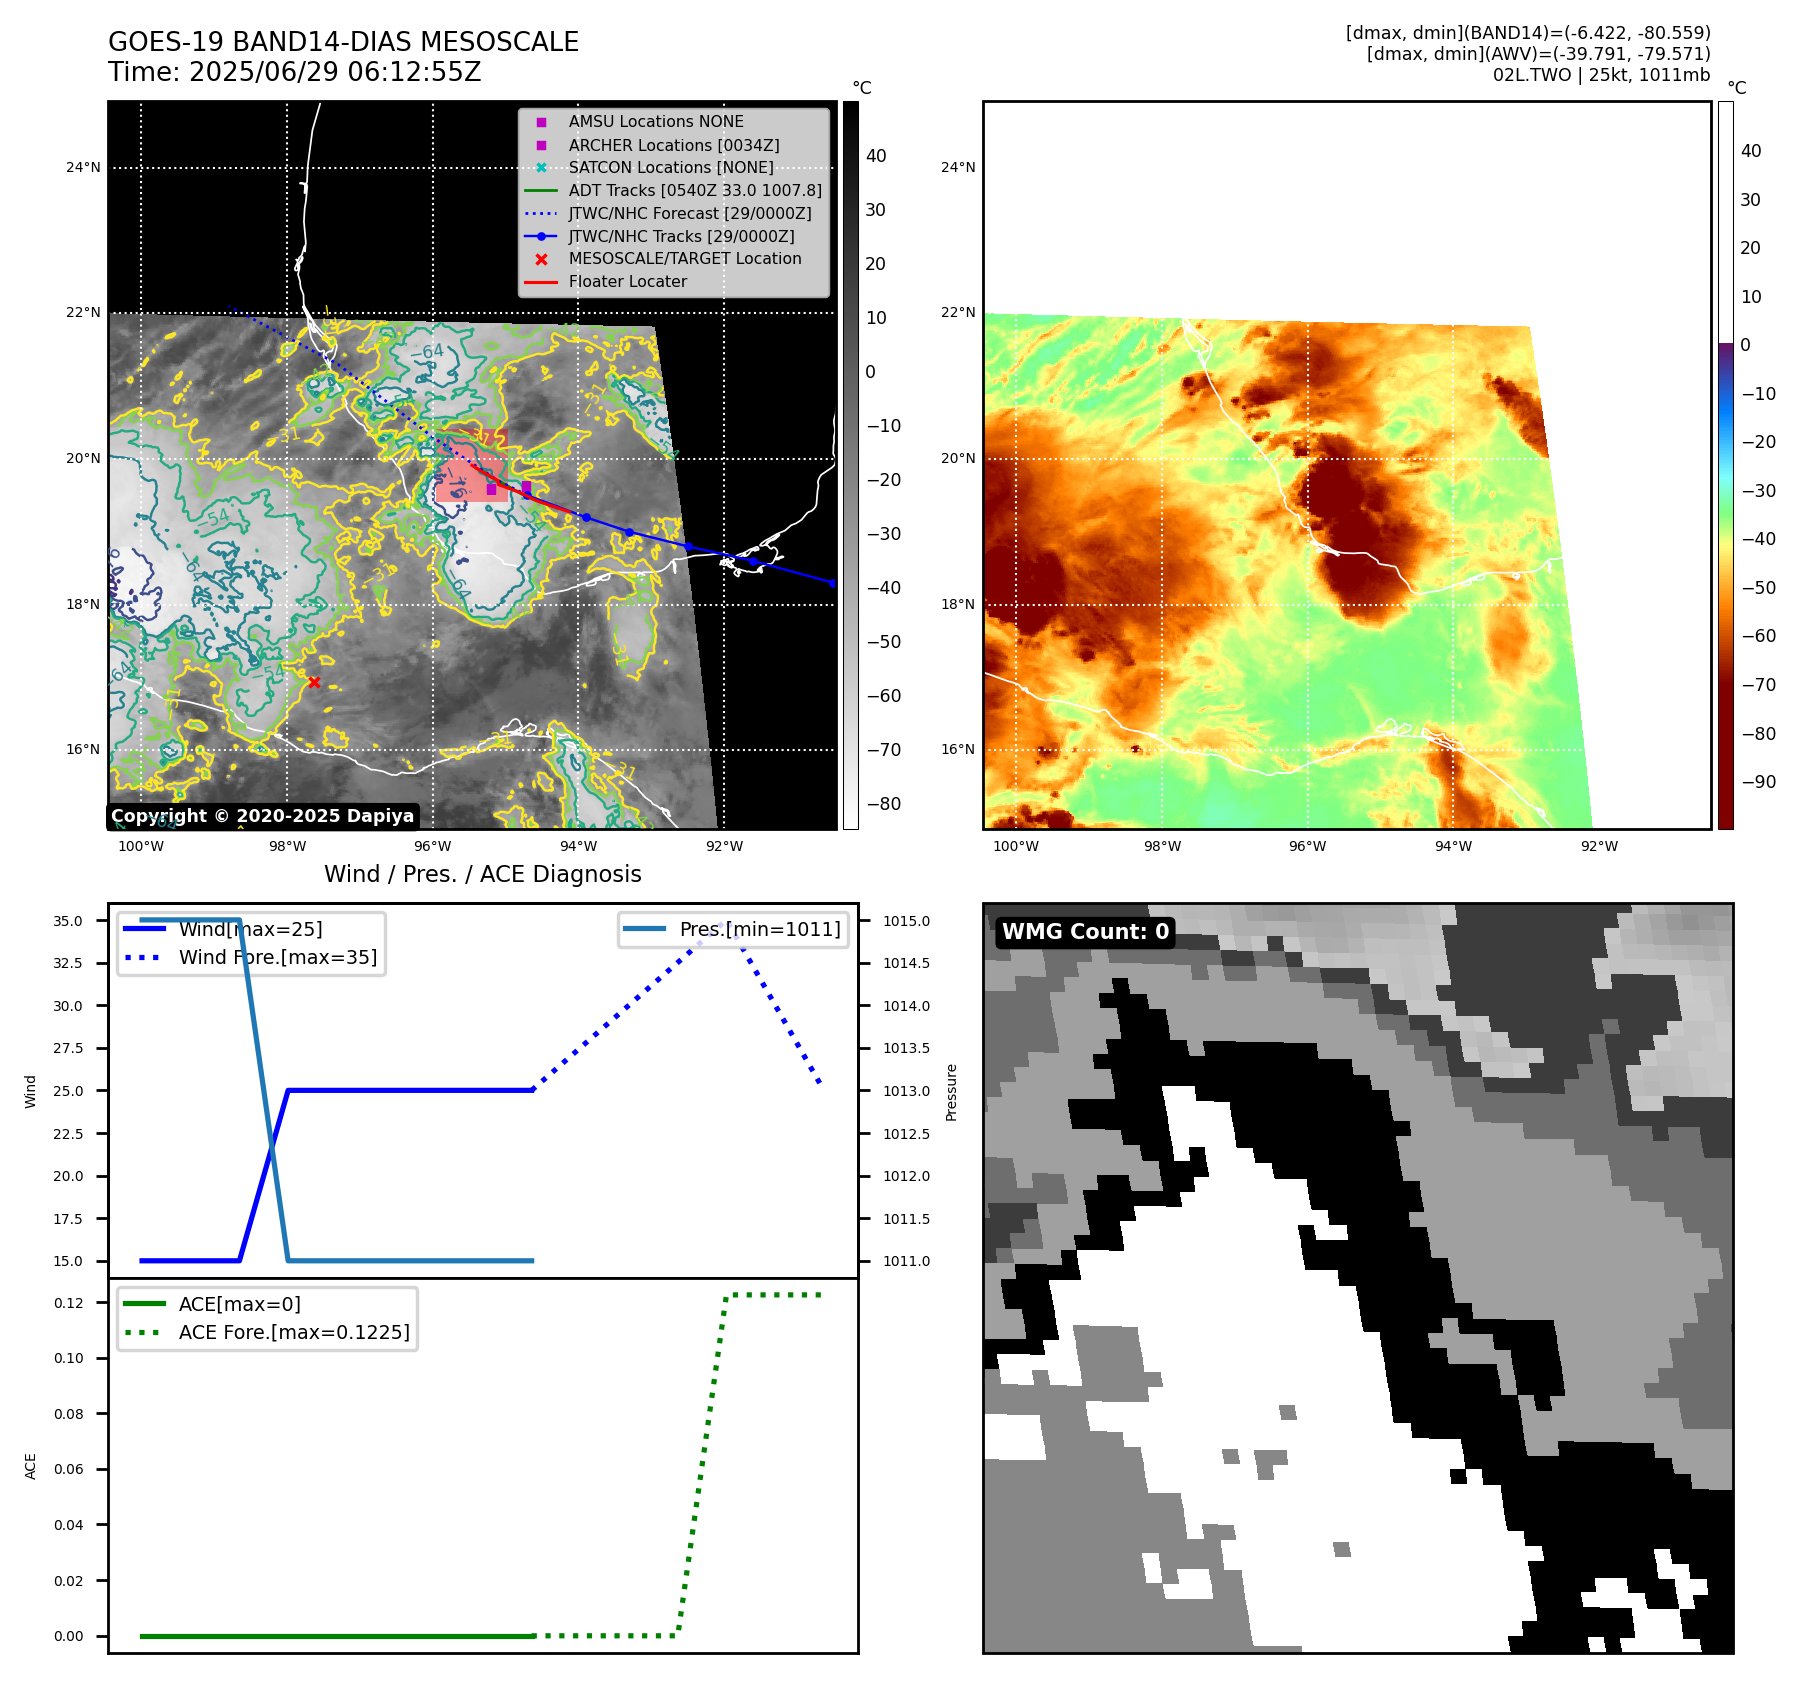Click the Copyright 2020-2025 Dapiya label
The width and height of the screenshot is (1801, 1690).
point(262,816)
